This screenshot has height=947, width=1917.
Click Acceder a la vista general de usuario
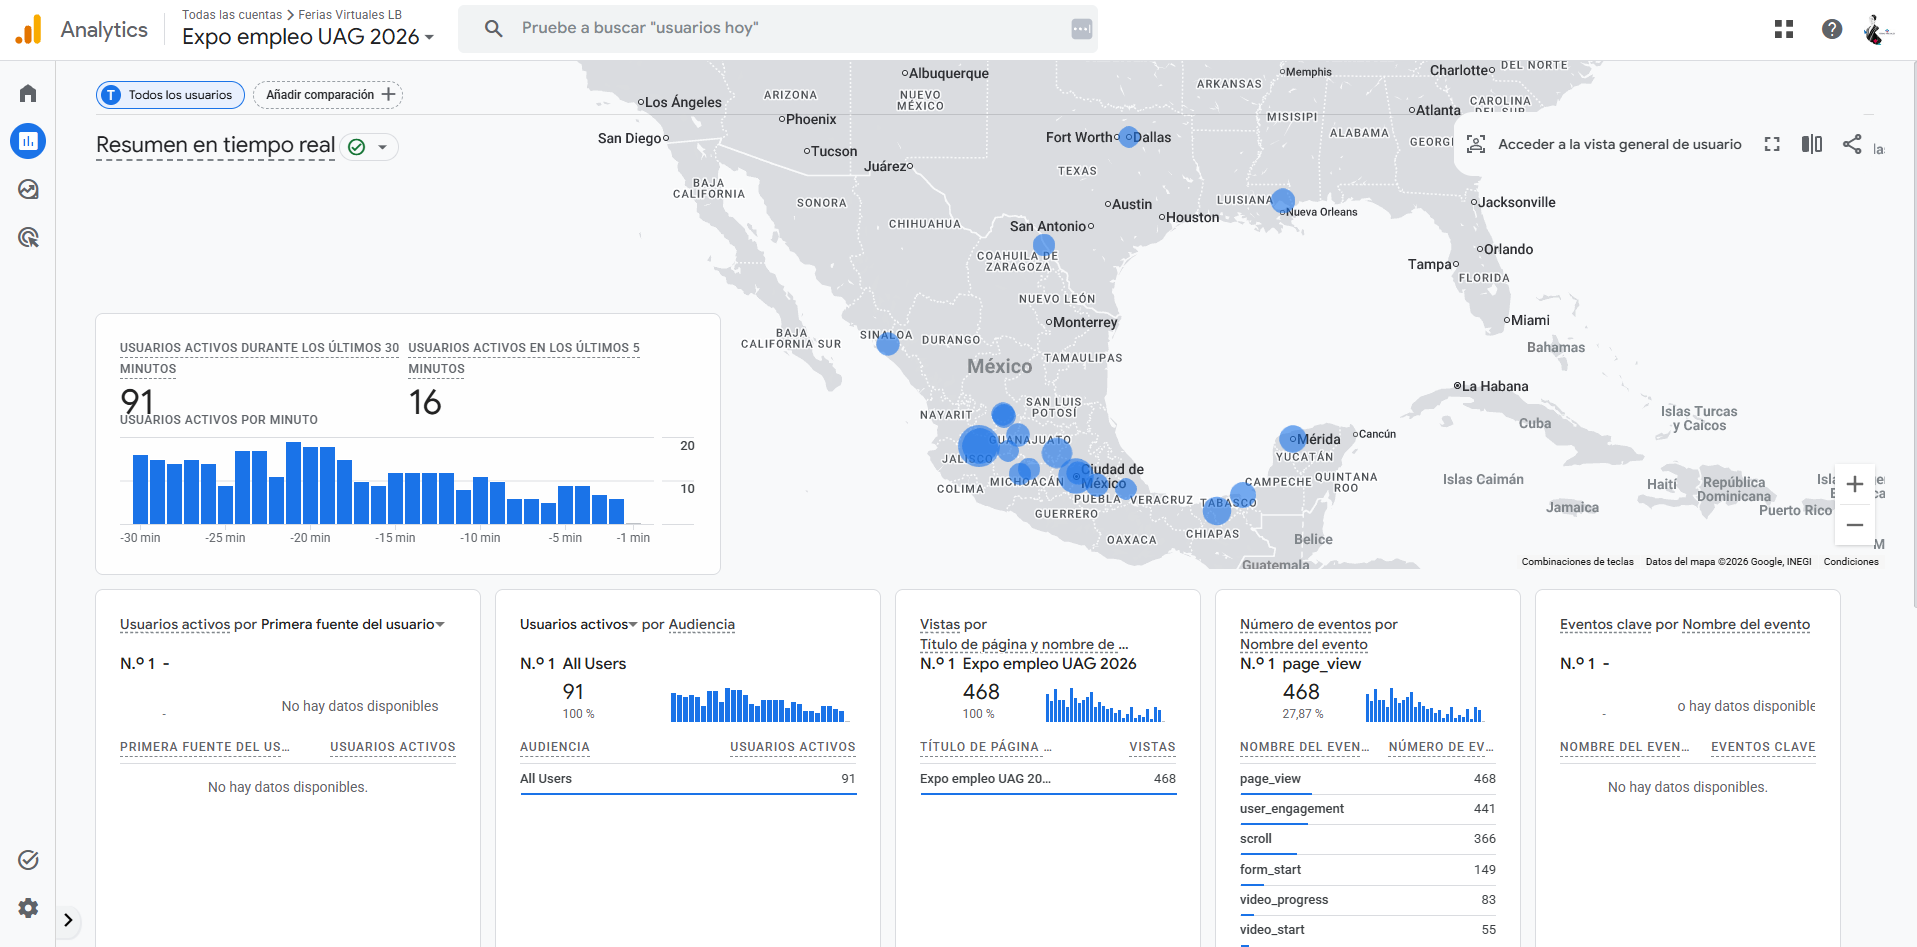click(1619, 144)
